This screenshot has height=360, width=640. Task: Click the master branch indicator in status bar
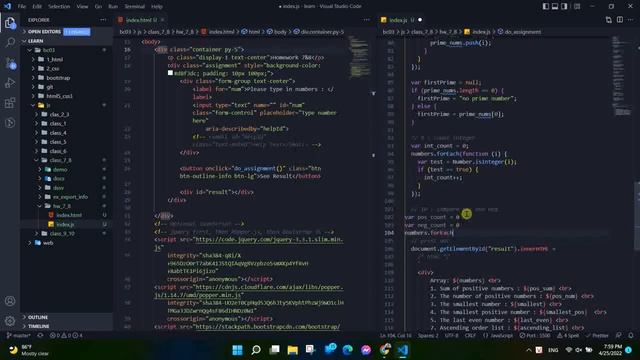tap(19, 336)
